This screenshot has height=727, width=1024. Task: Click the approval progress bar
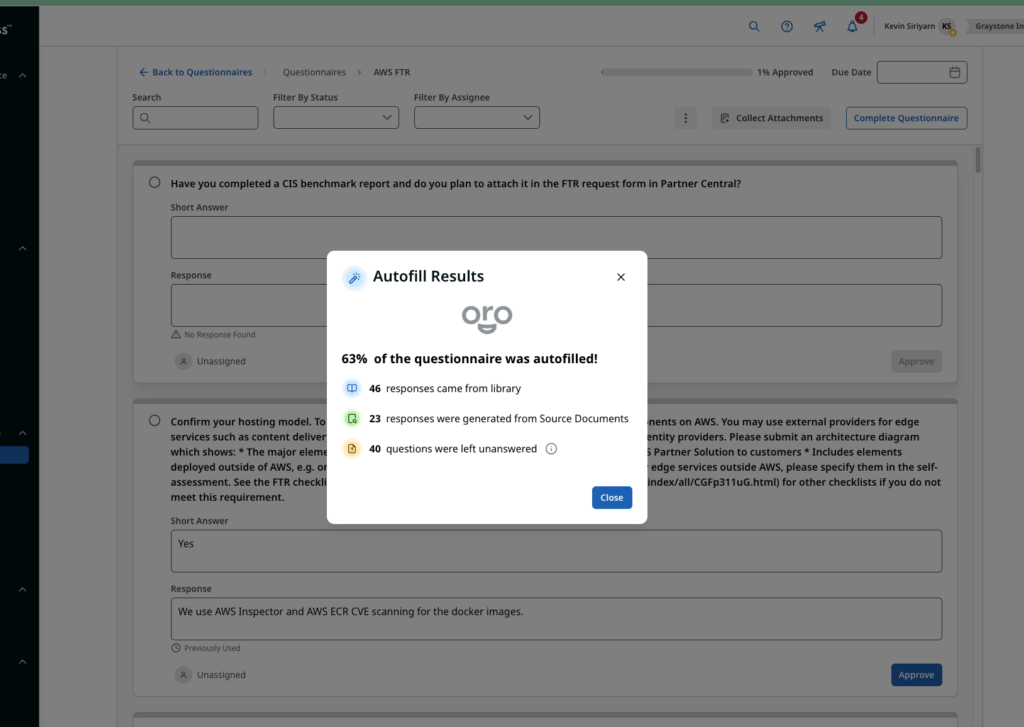tap(676, 72)
